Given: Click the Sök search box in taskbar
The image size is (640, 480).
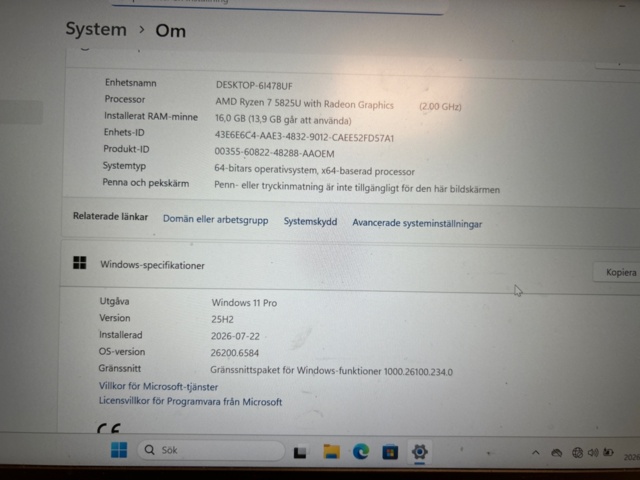Looking at the screenshot, I should 211,450.
